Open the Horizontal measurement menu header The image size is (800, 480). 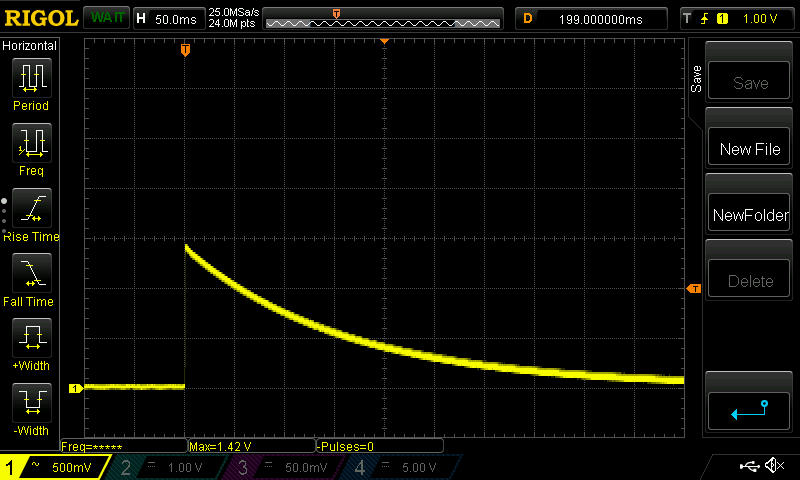click(31, 46)
